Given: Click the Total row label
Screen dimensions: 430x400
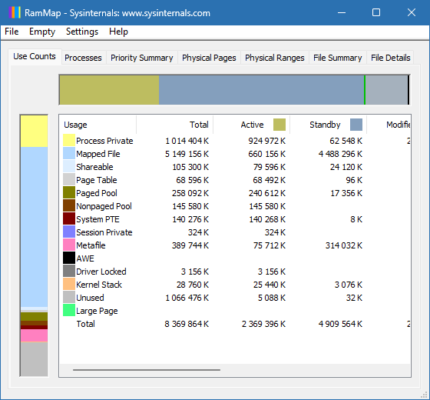Looking at the screenshot, I should tap(86, 324).
